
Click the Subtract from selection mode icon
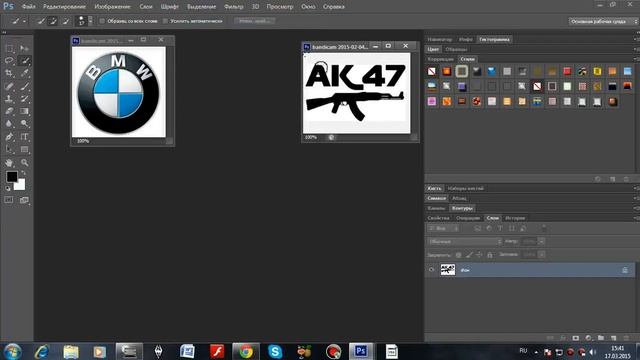click(x=65, y=21)
